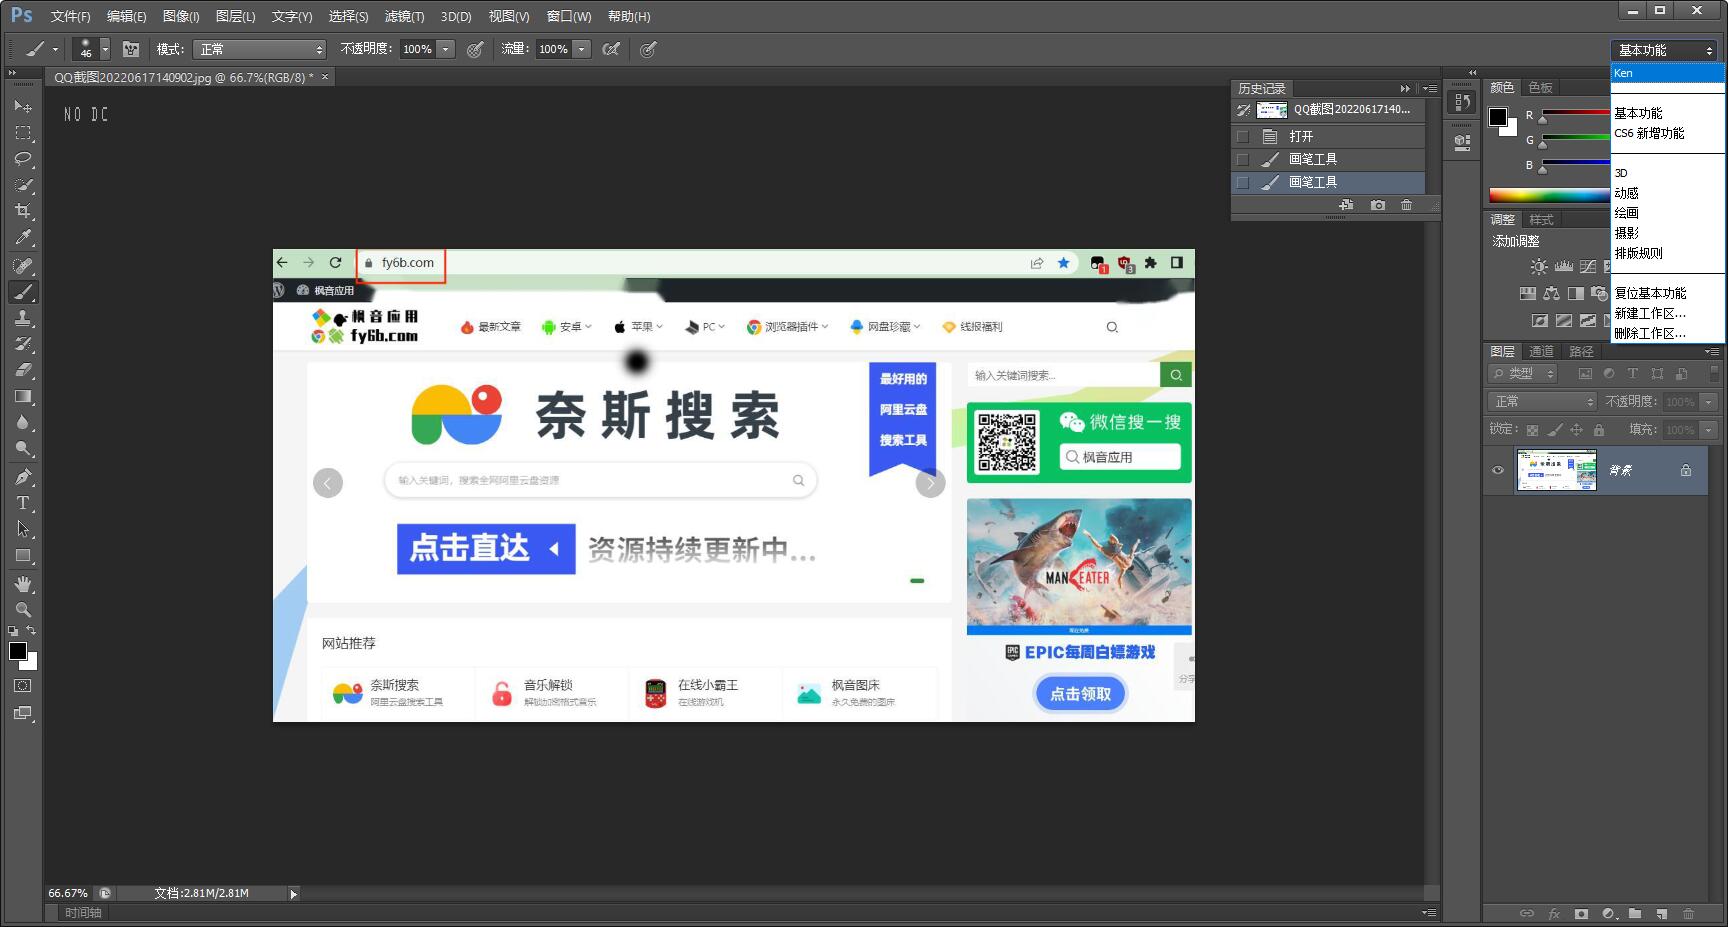1728x927 pixels.
Task: Open the 窗口(W) menu
Action: click(x=569, y=16)
